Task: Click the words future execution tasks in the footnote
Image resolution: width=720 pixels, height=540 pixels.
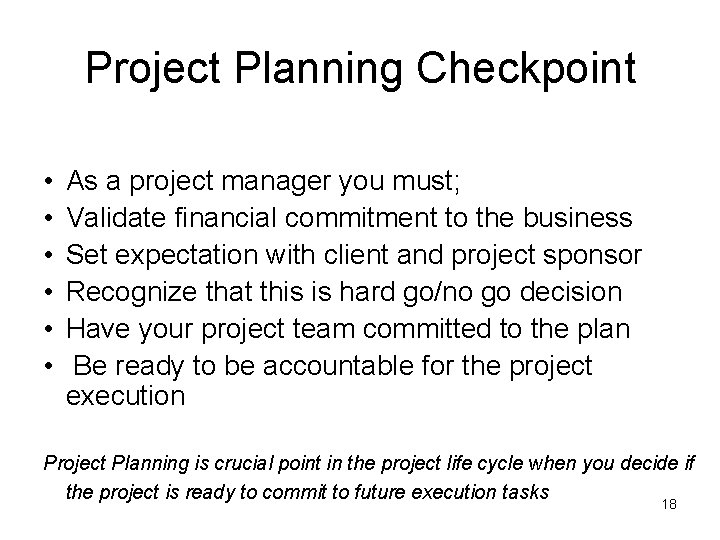Action: click(451, 492)
